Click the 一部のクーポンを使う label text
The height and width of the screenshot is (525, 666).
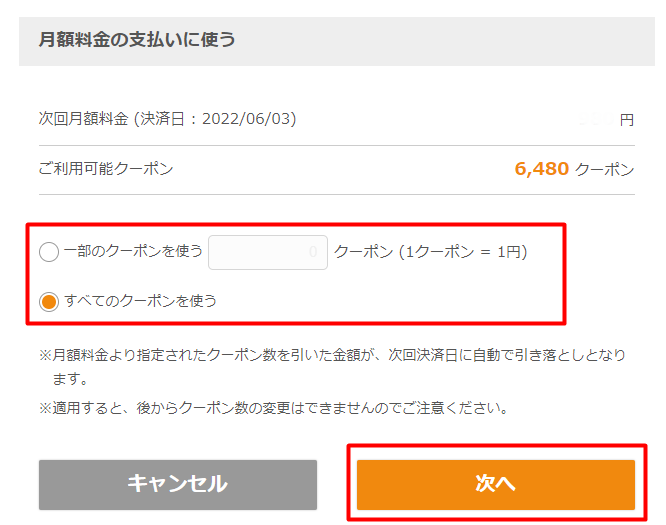pos(133,251)
